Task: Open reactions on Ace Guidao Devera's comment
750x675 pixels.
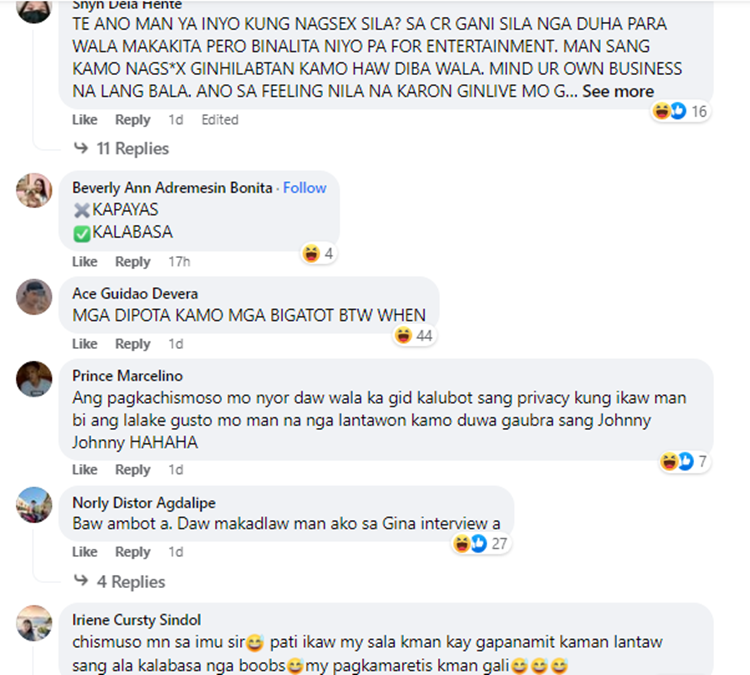Action: click(414, 335)
